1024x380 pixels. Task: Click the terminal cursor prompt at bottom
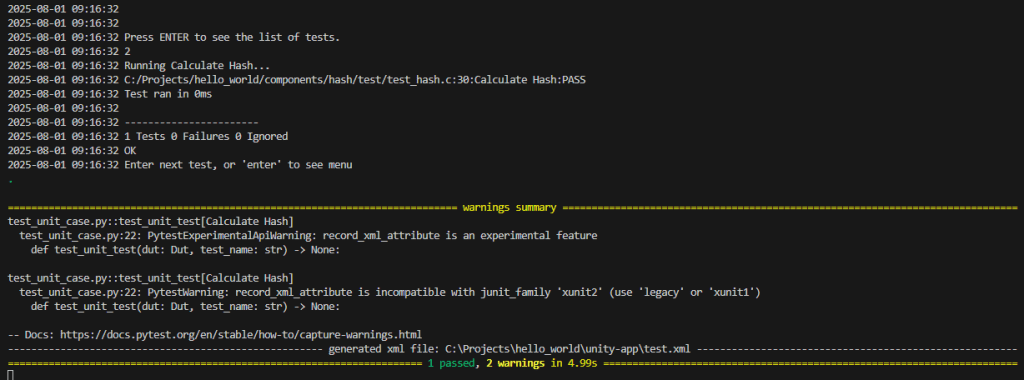tap(10, 375)
